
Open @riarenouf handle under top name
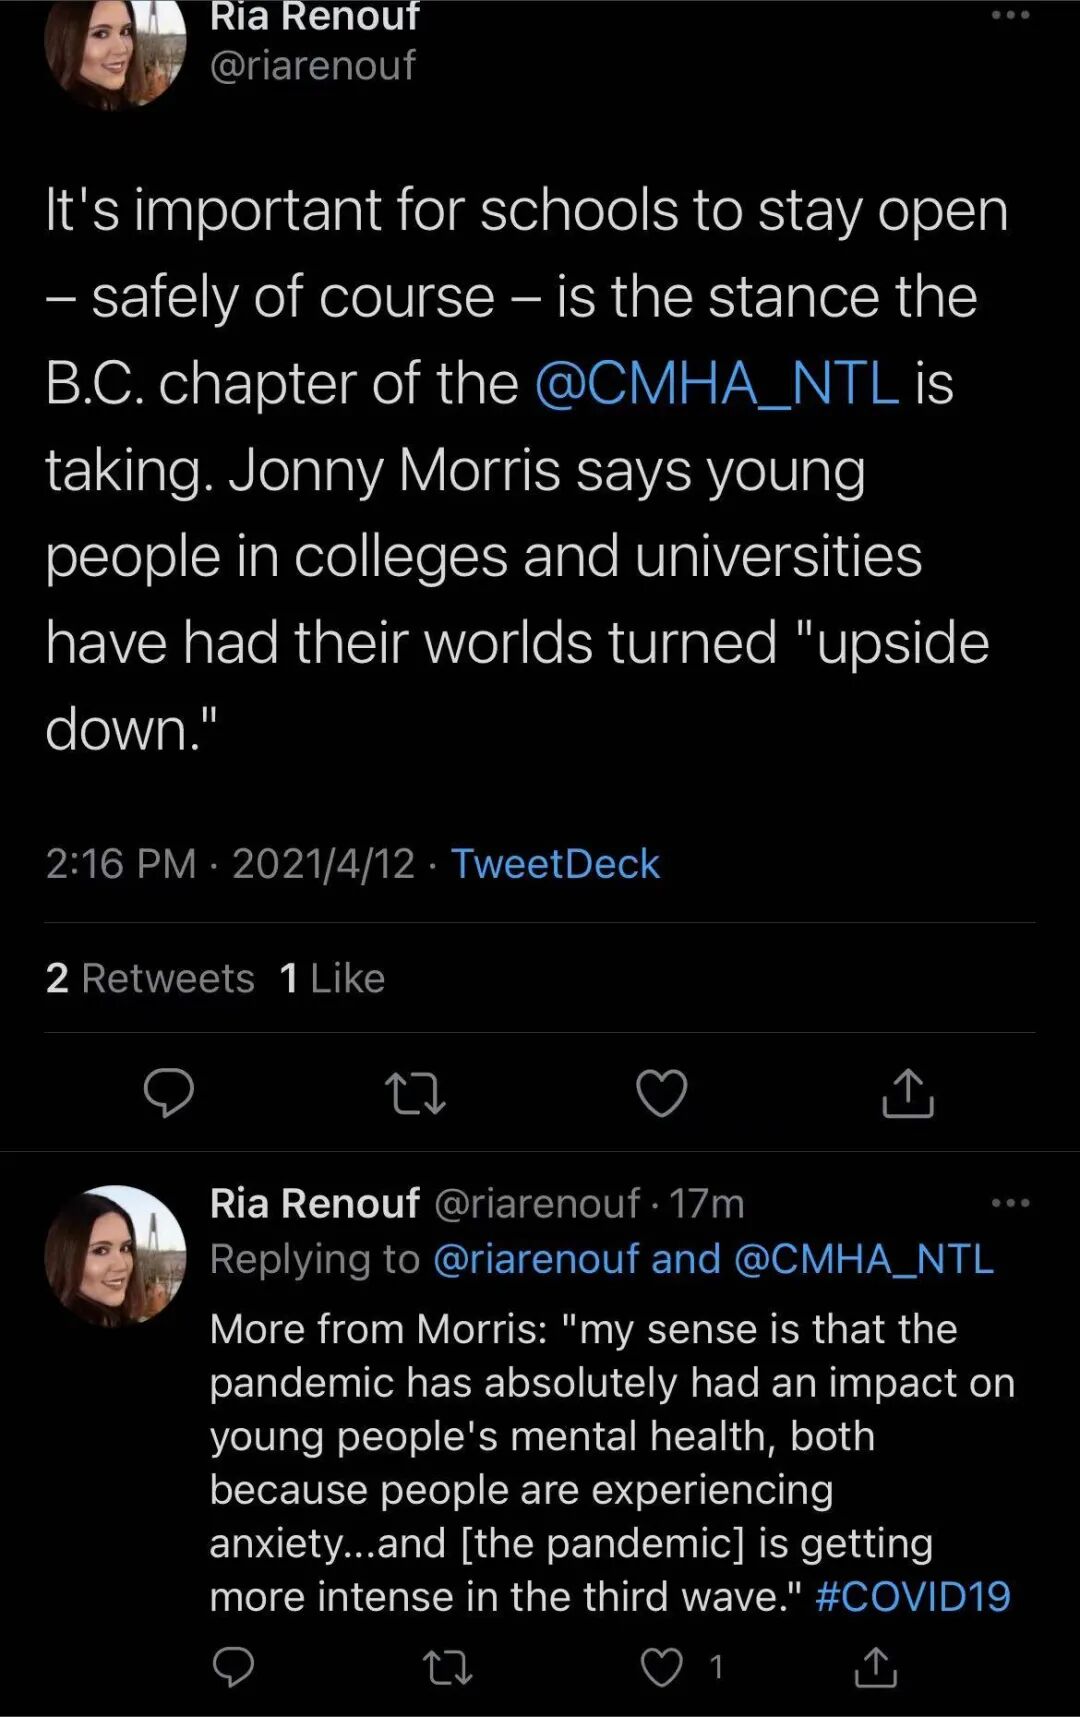pyautogui.click(x=313, y=66)
